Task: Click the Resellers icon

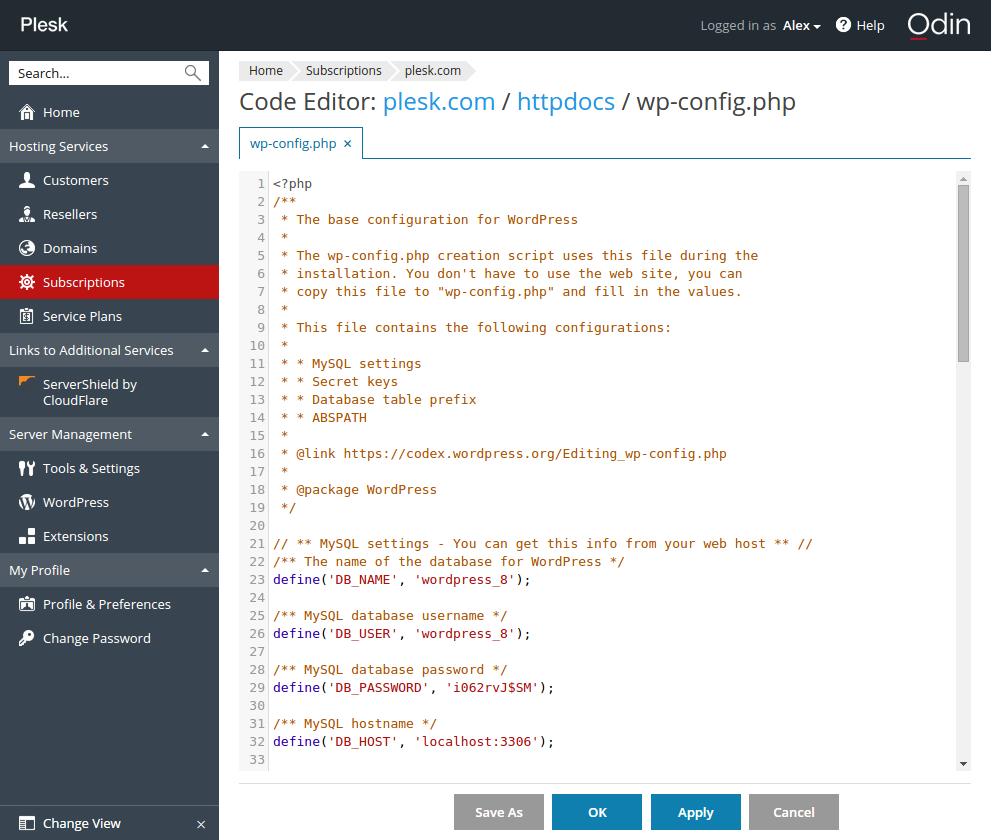Action: pos(27,214)
